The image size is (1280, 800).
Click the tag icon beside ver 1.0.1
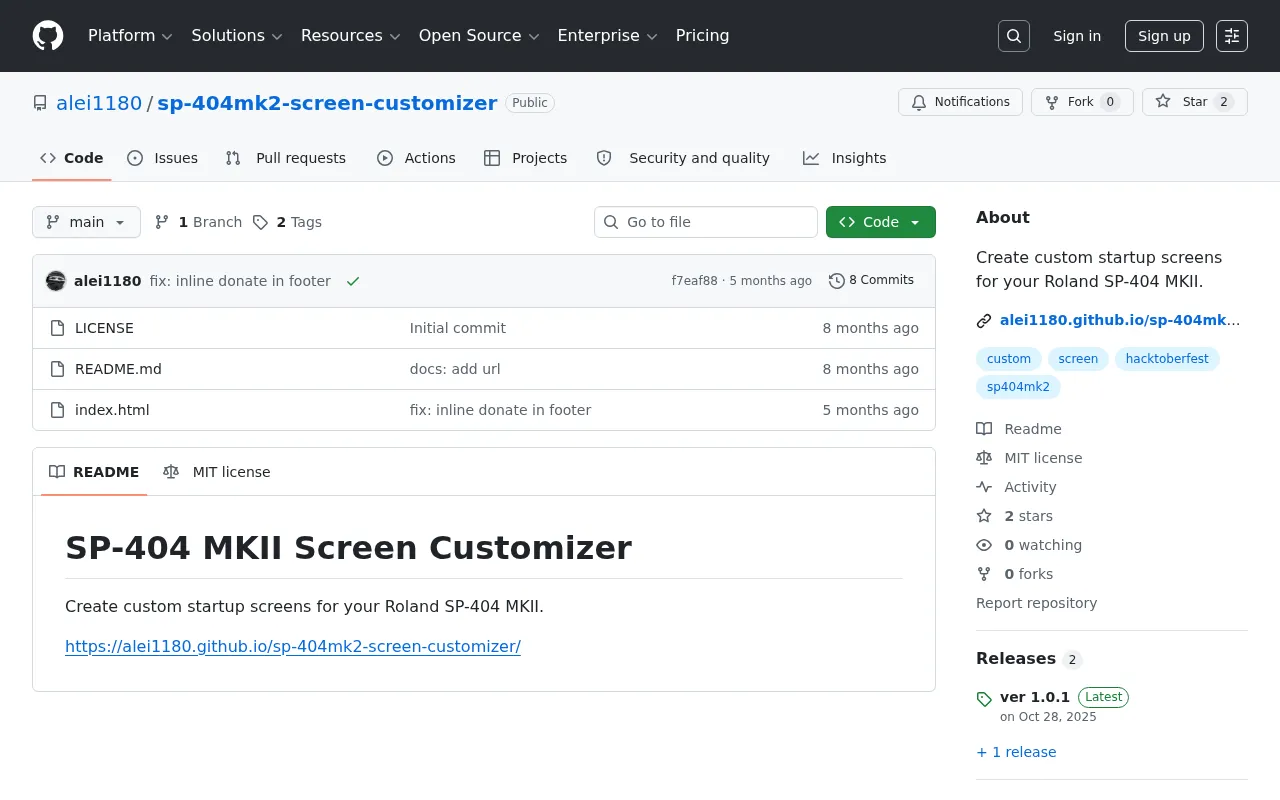tap(984, 699)
